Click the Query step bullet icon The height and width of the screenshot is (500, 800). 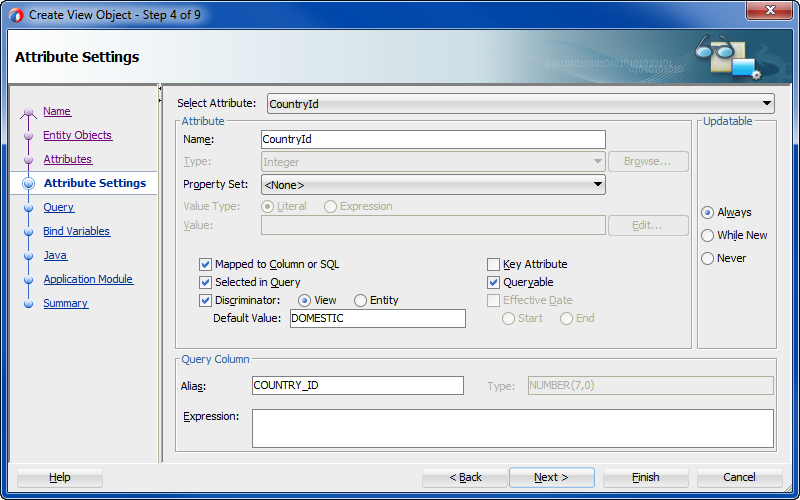pyautogui.click(x=29, y=208)
